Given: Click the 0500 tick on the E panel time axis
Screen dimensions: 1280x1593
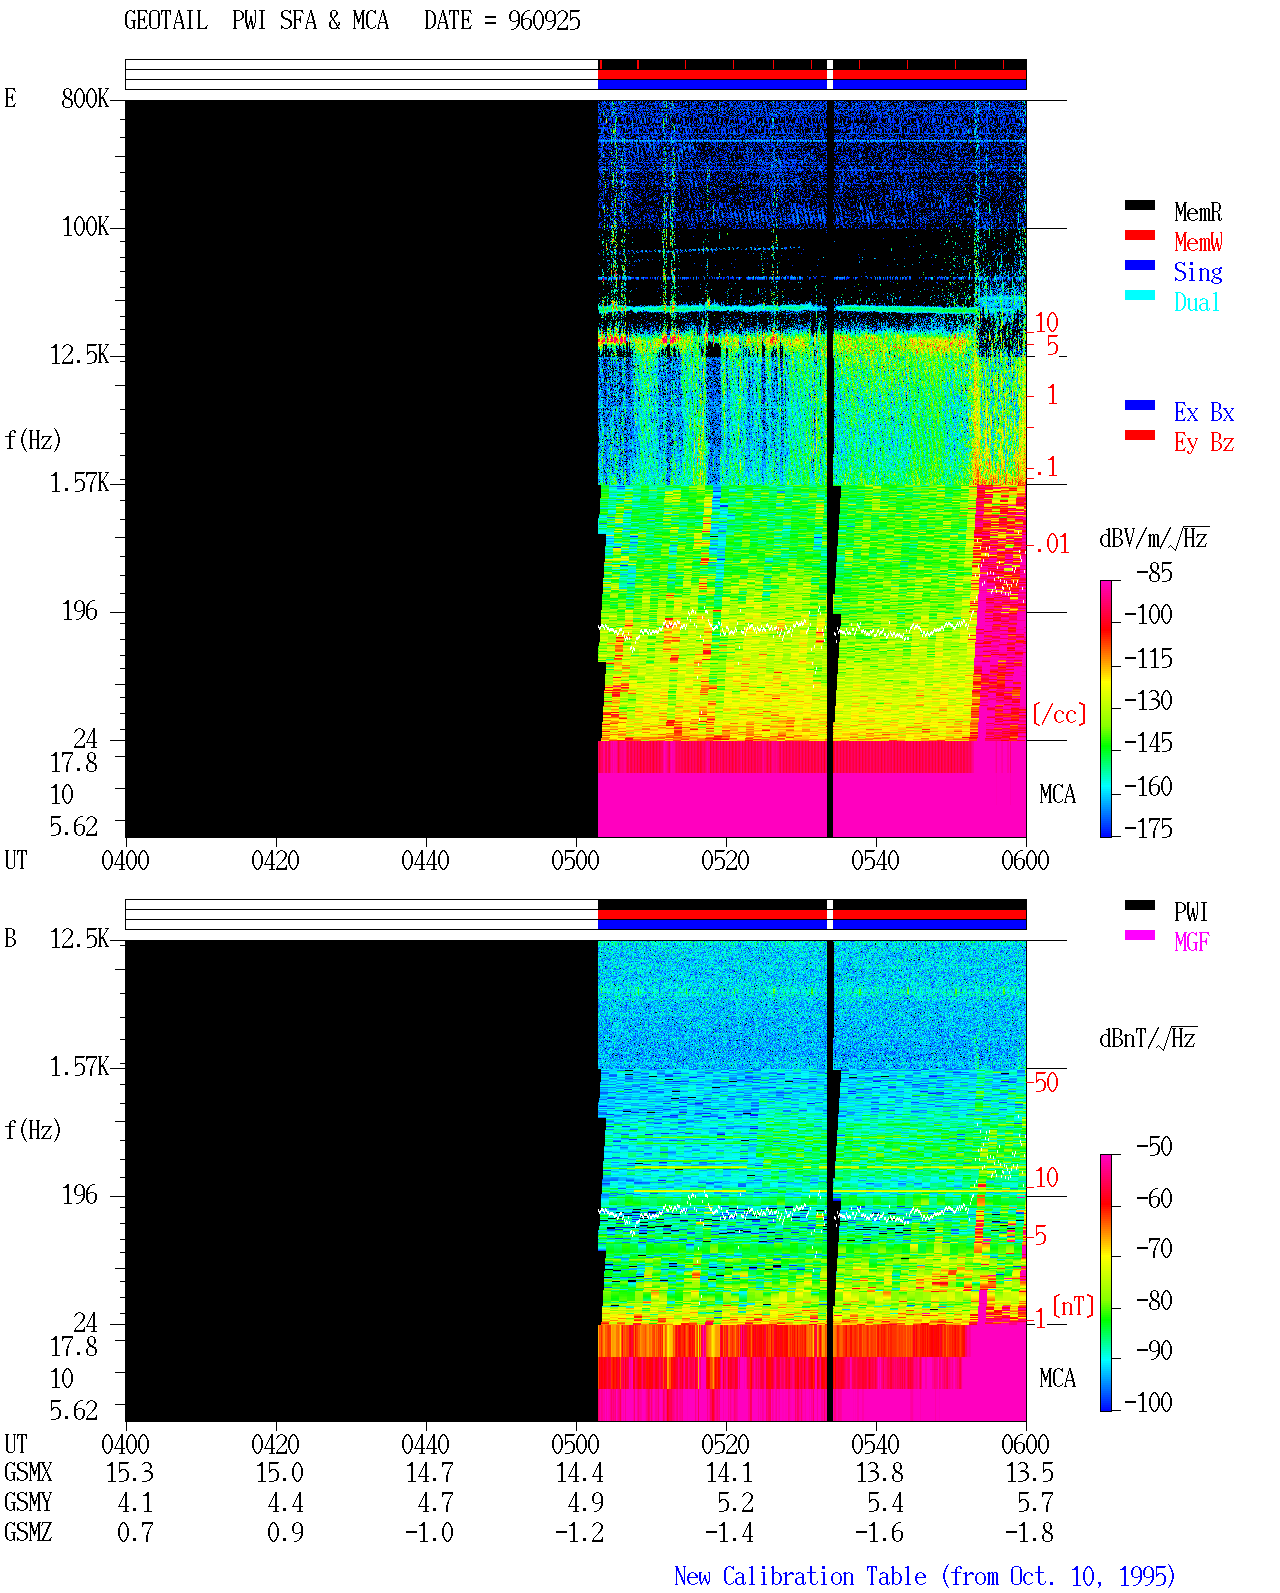Looking at the screenshot, I should (x=576, y=861).
